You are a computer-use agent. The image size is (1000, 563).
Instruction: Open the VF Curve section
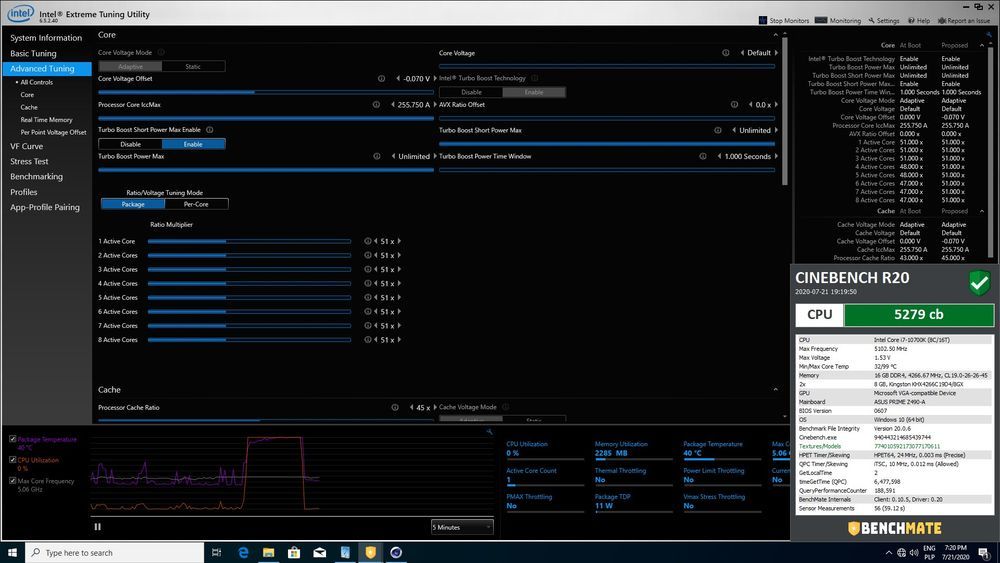pos(26,146)
